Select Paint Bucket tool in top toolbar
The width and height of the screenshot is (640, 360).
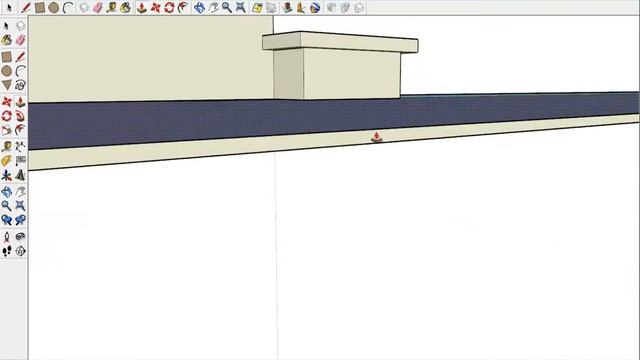[x=126, y=7]
